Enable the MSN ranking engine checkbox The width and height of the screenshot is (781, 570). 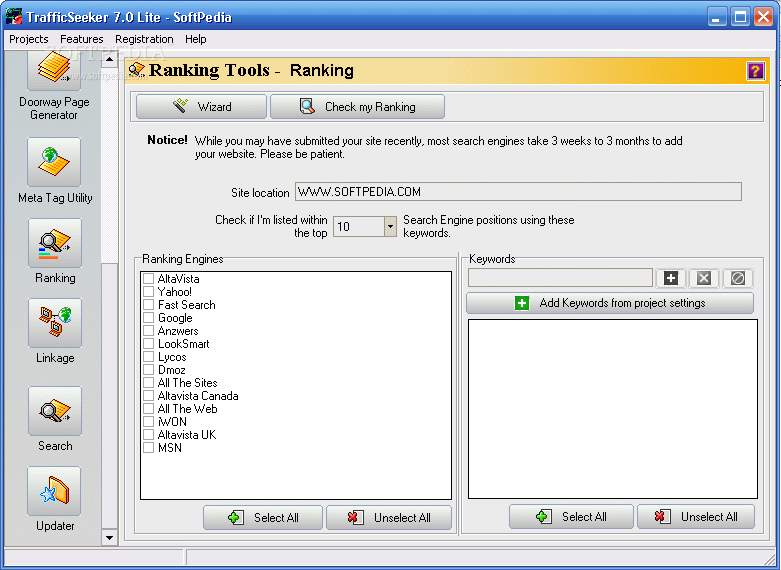pos(148,447)
